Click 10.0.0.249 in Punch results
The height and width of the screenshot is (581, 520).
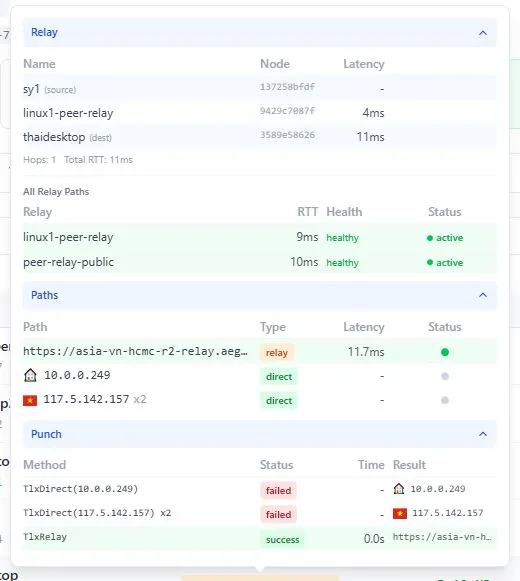click(x=438, y=489)
